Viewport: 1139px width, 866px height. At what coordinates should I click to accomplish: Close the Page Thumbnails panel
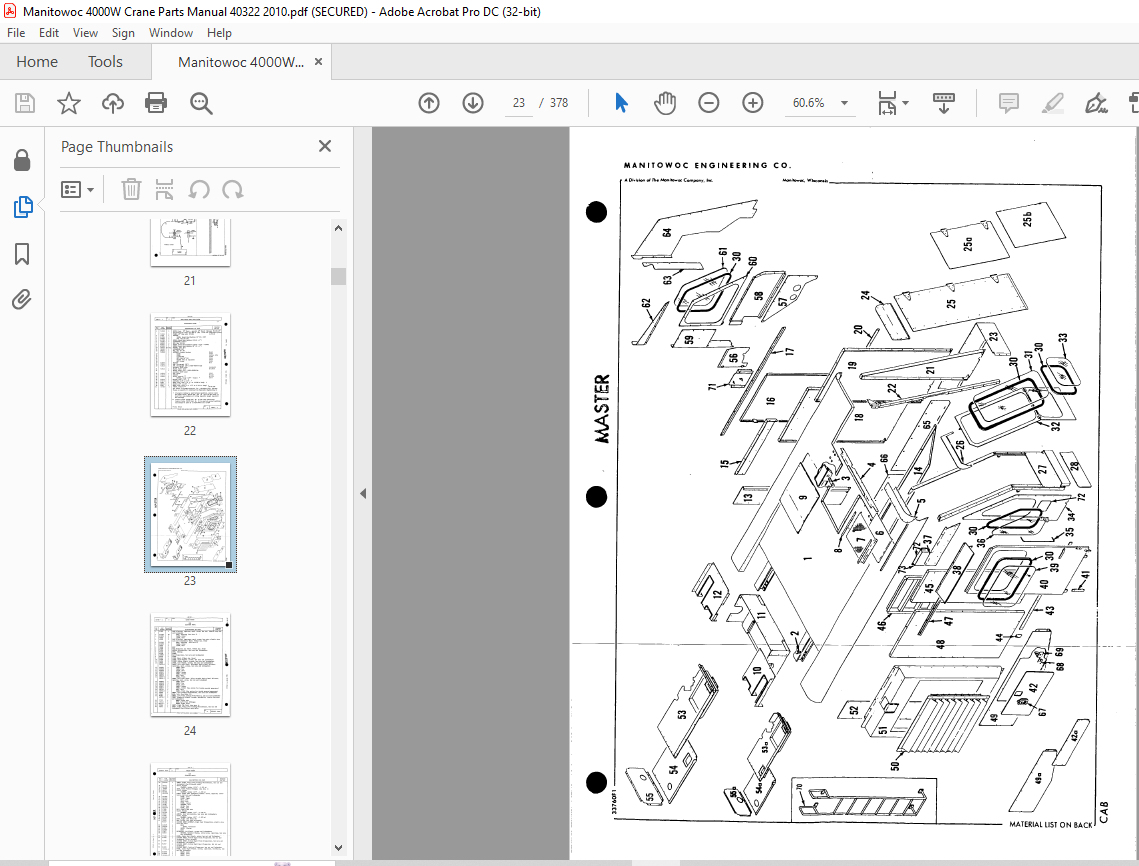point(325,146)
